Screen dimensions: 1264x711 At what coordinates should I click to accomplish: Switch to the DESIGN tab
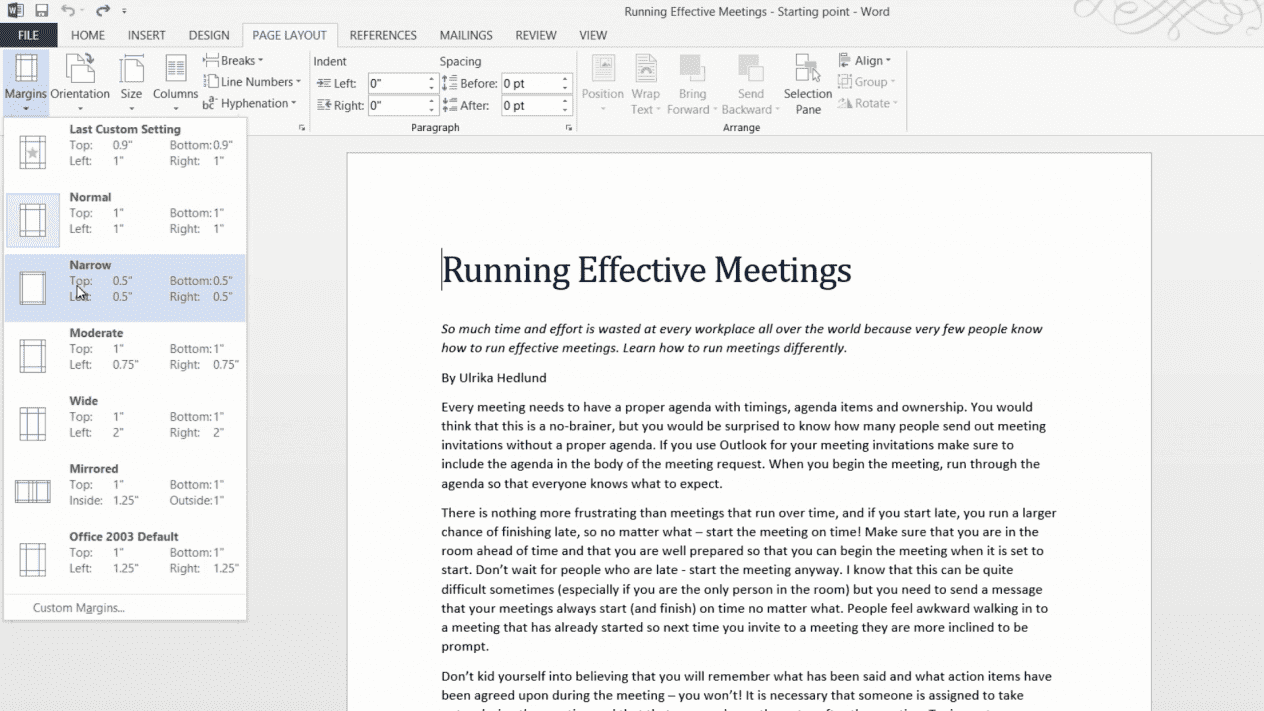pos(209,35)
